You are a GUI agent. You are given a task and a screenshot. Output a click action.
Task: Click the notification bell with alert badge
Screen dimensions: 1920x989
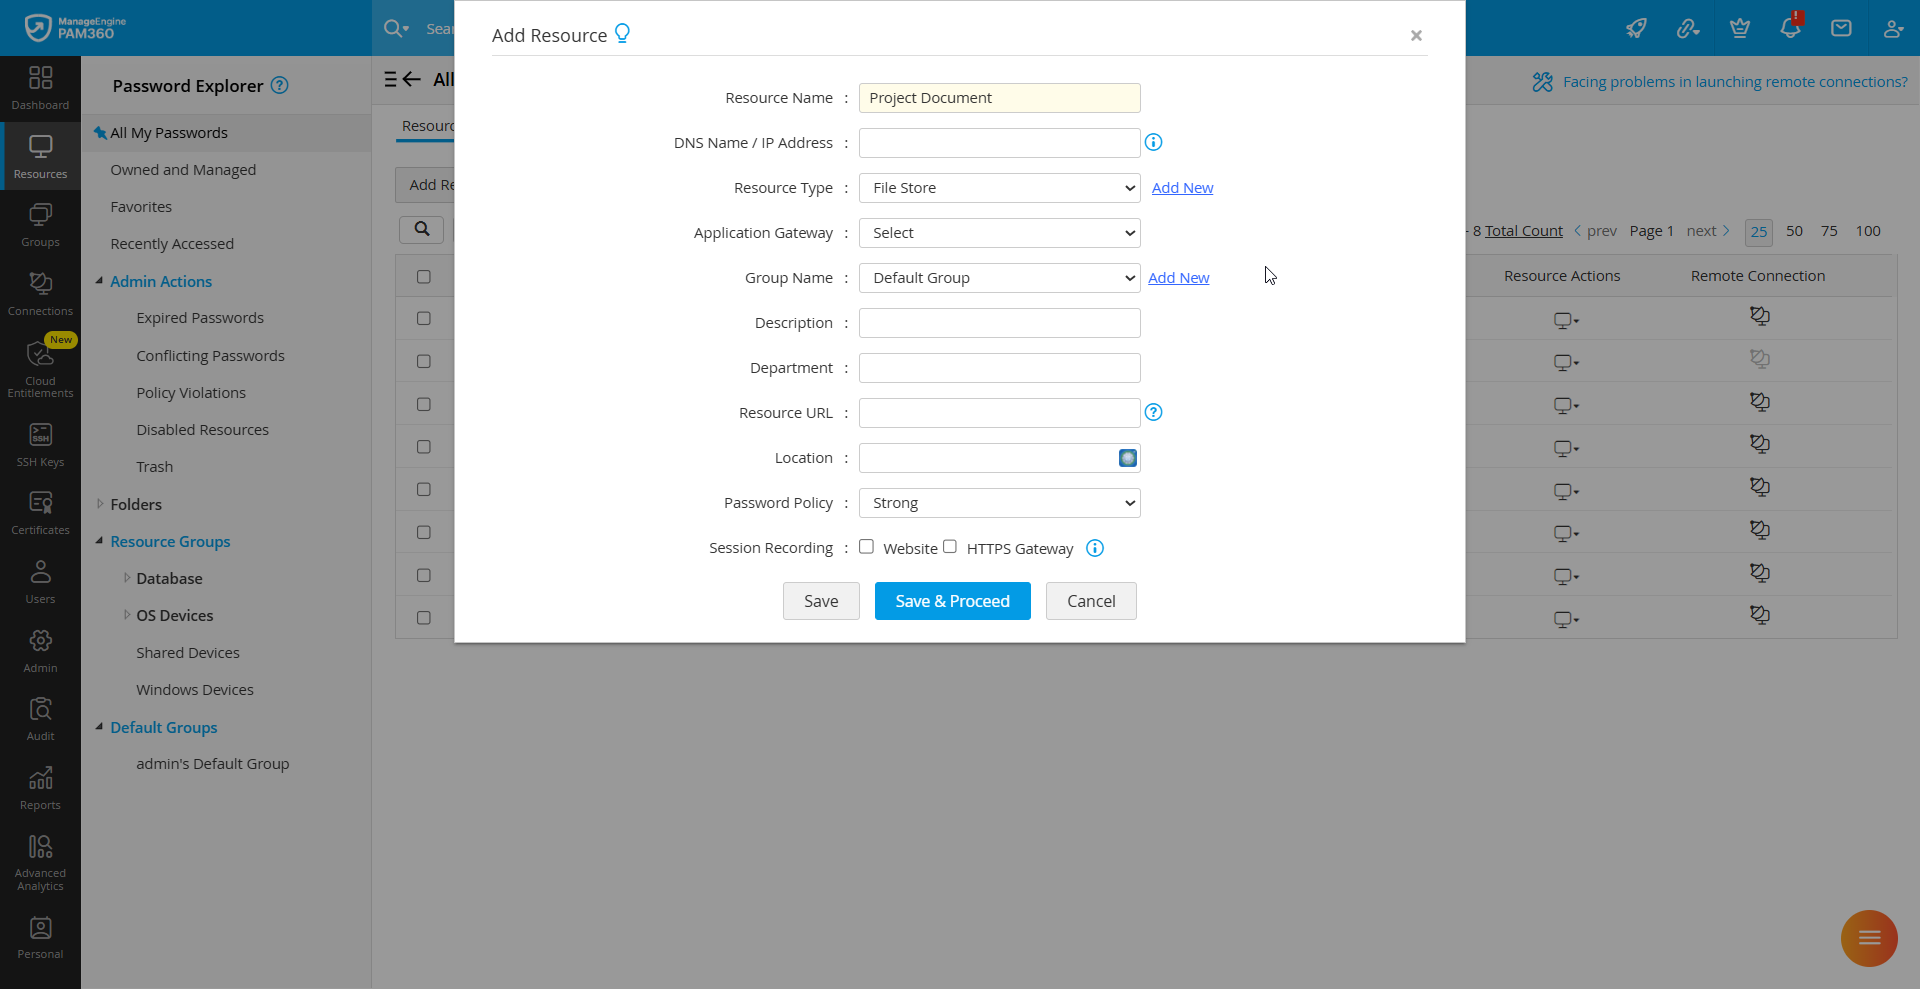tap(1790, 28)
